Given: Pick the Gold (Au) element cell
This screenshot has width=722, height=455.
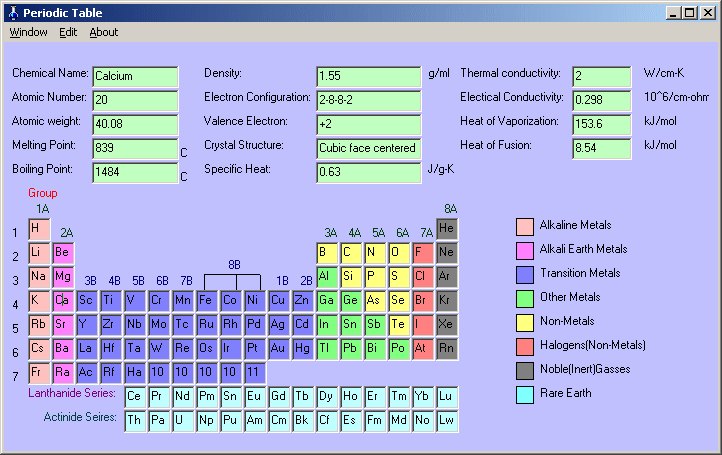Looking at the screenshot, I should (278, 348).
